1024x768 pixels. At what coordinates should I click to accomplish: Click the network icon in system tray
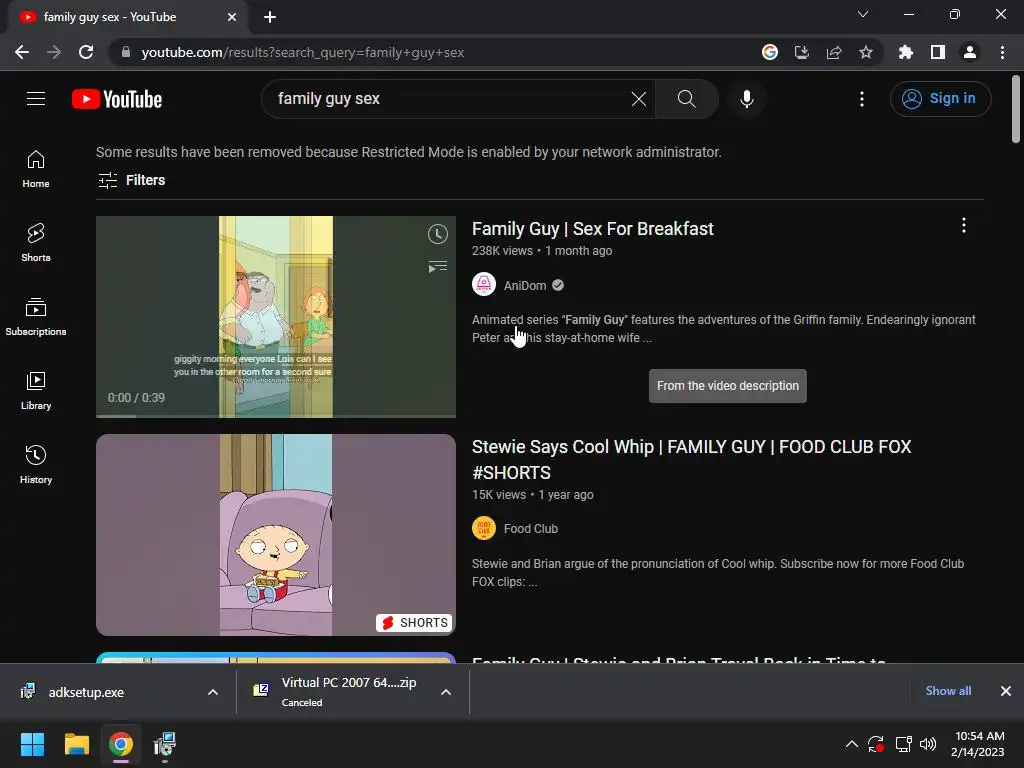coord(903,744)
